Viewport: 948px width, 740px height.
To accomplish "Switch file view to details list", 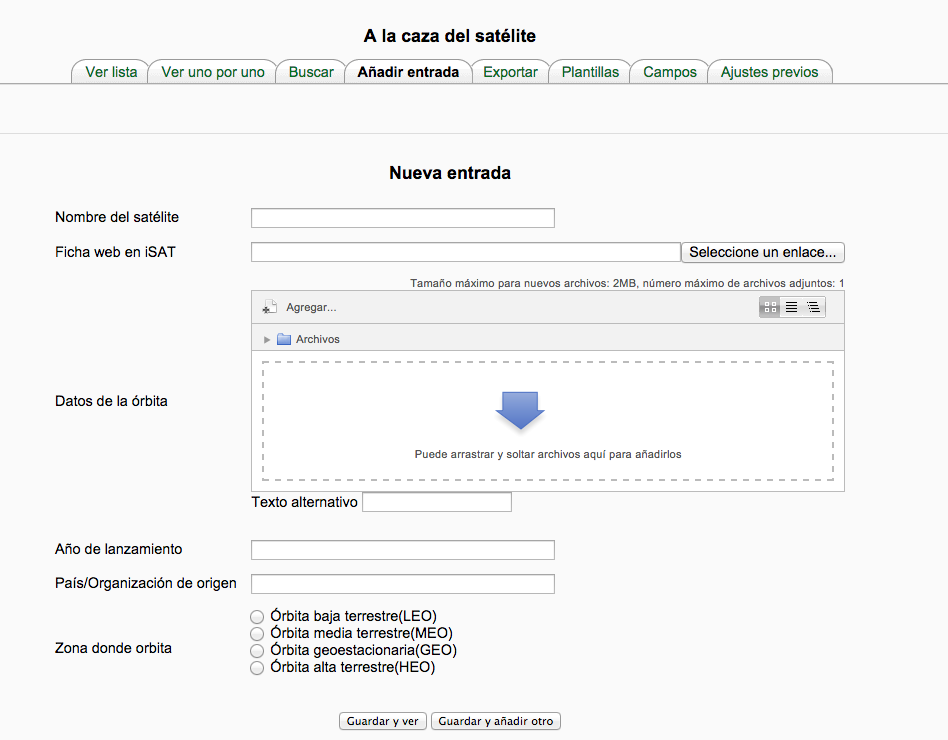I will point(791,307).
